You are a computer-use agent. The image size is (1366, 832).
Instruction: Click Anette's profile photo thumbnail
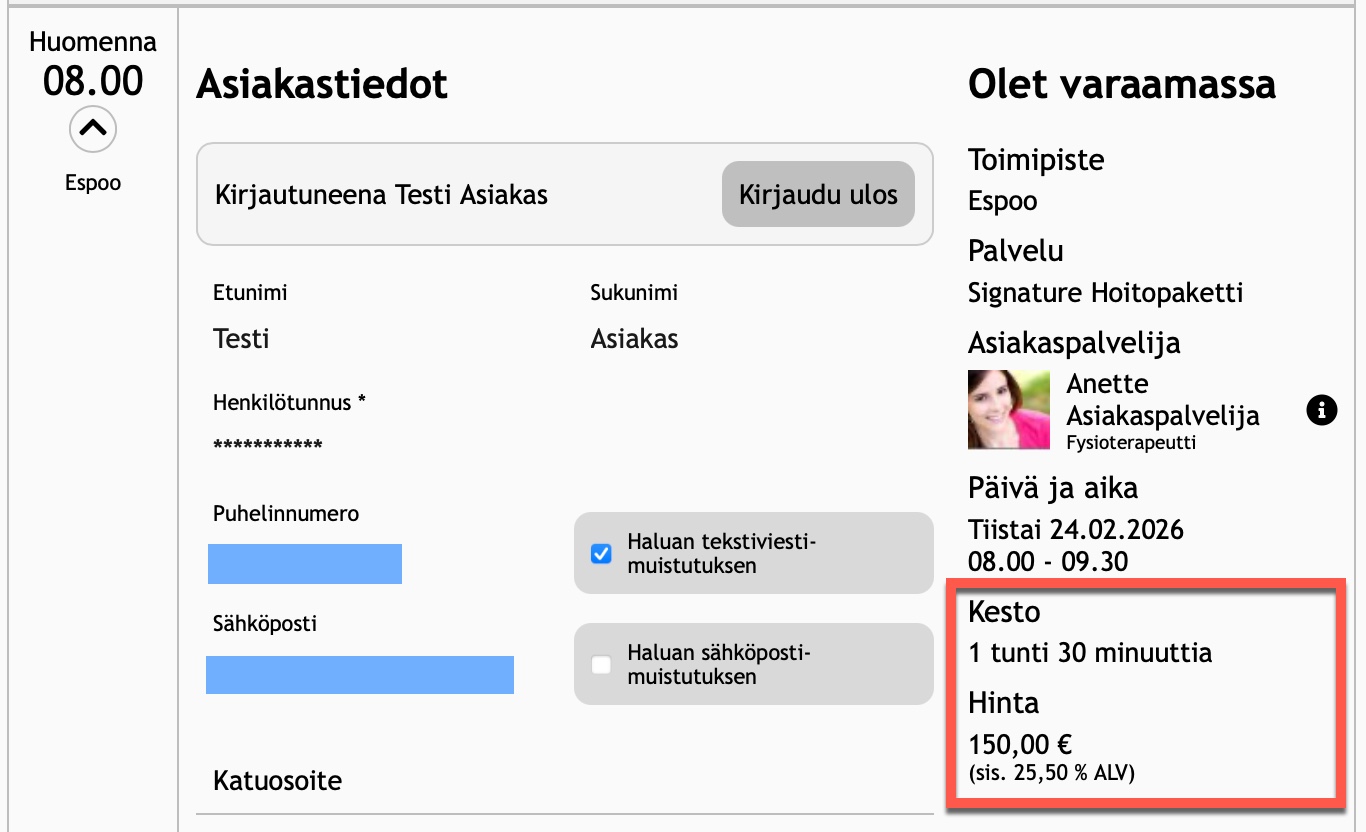point(1009,410)
